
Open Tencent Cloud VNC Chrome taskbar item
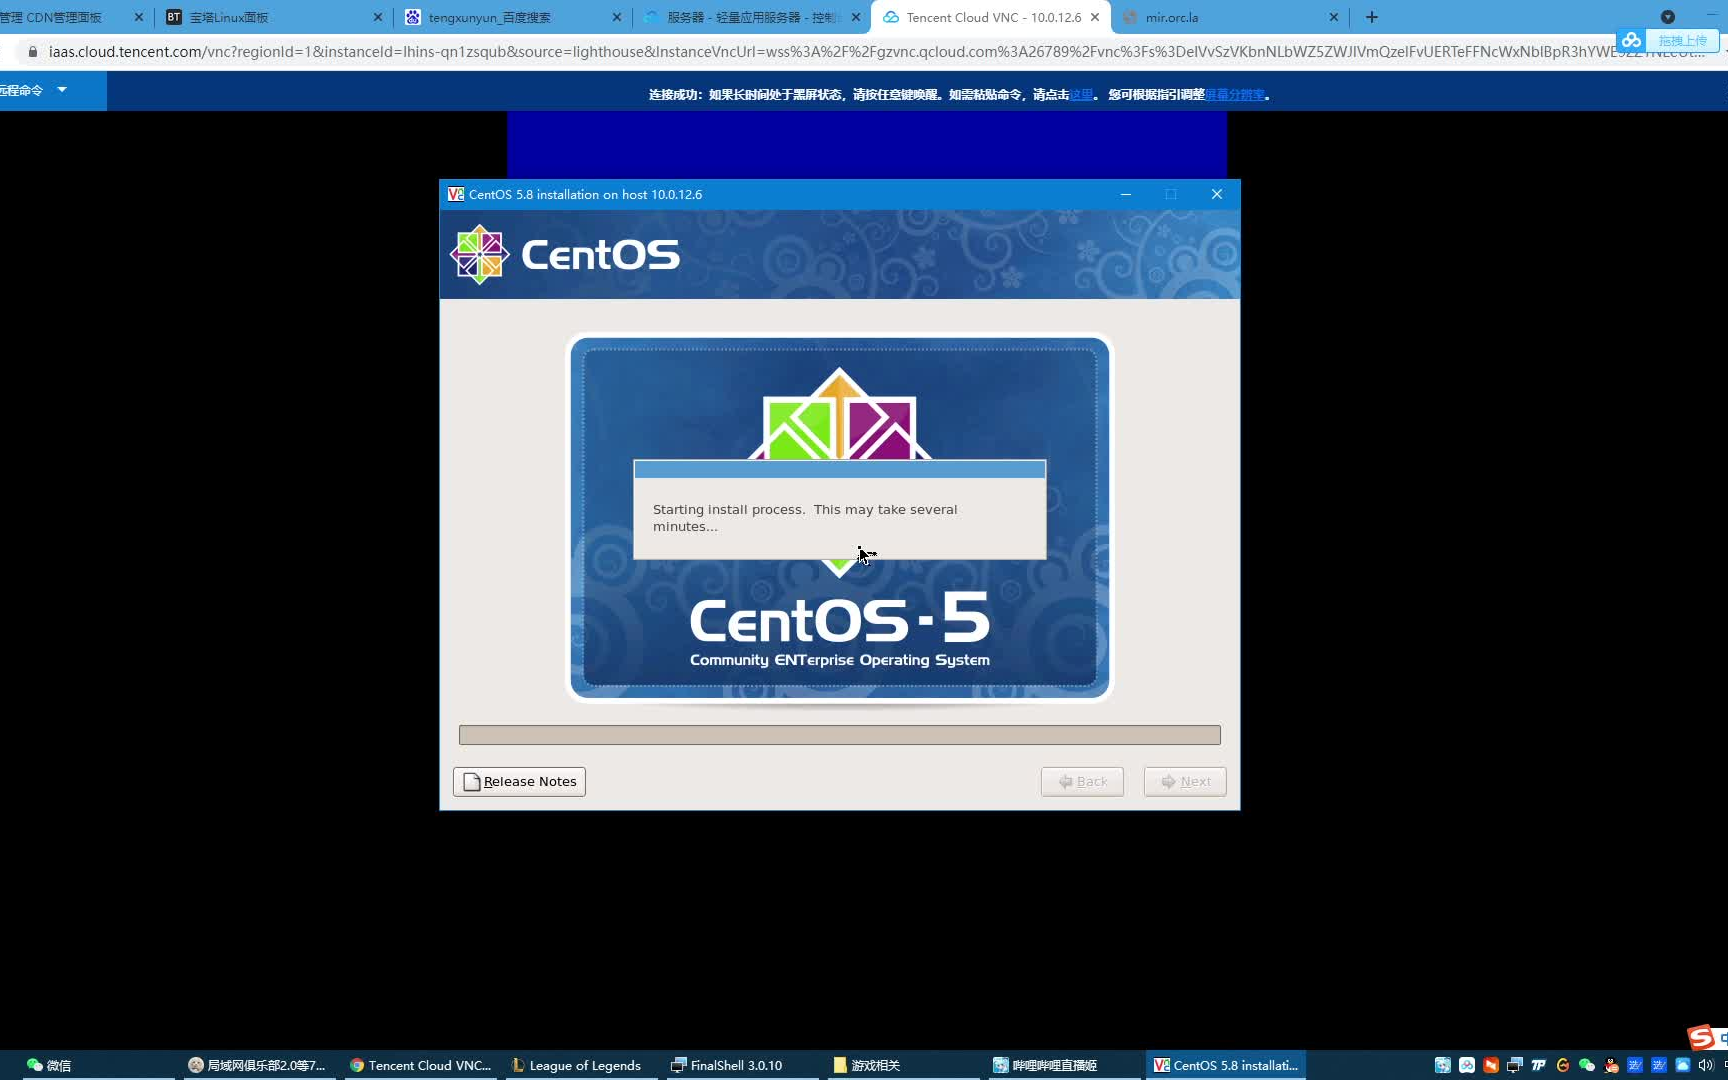(x=420, y=1065)
